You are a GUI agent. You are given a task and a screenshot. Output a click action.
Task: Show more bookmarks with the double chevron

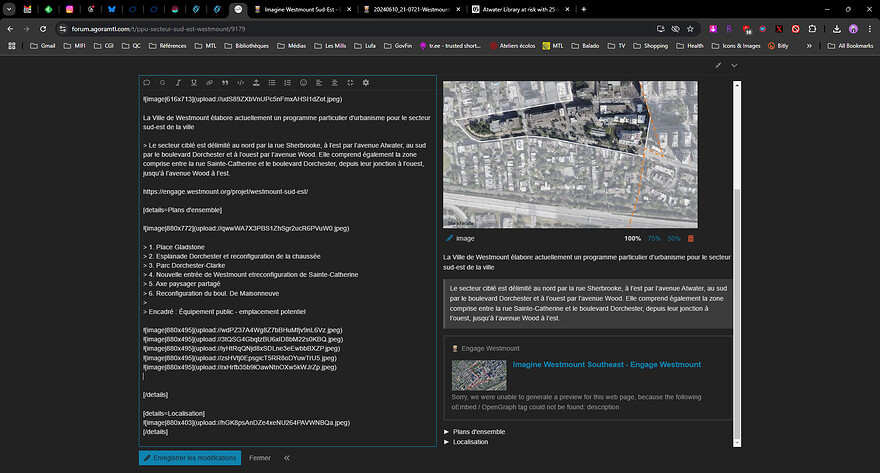pos(809,46)
